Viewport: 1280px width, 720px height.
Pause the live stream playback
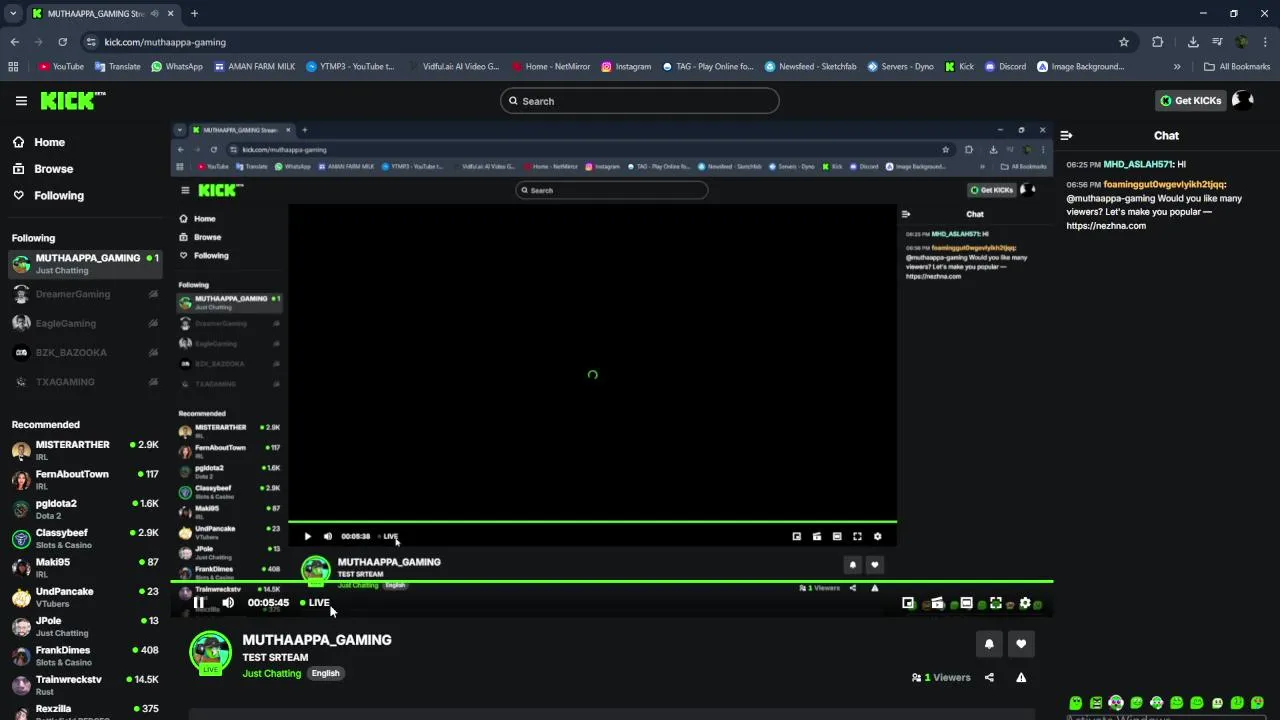[x=199, y=603]
